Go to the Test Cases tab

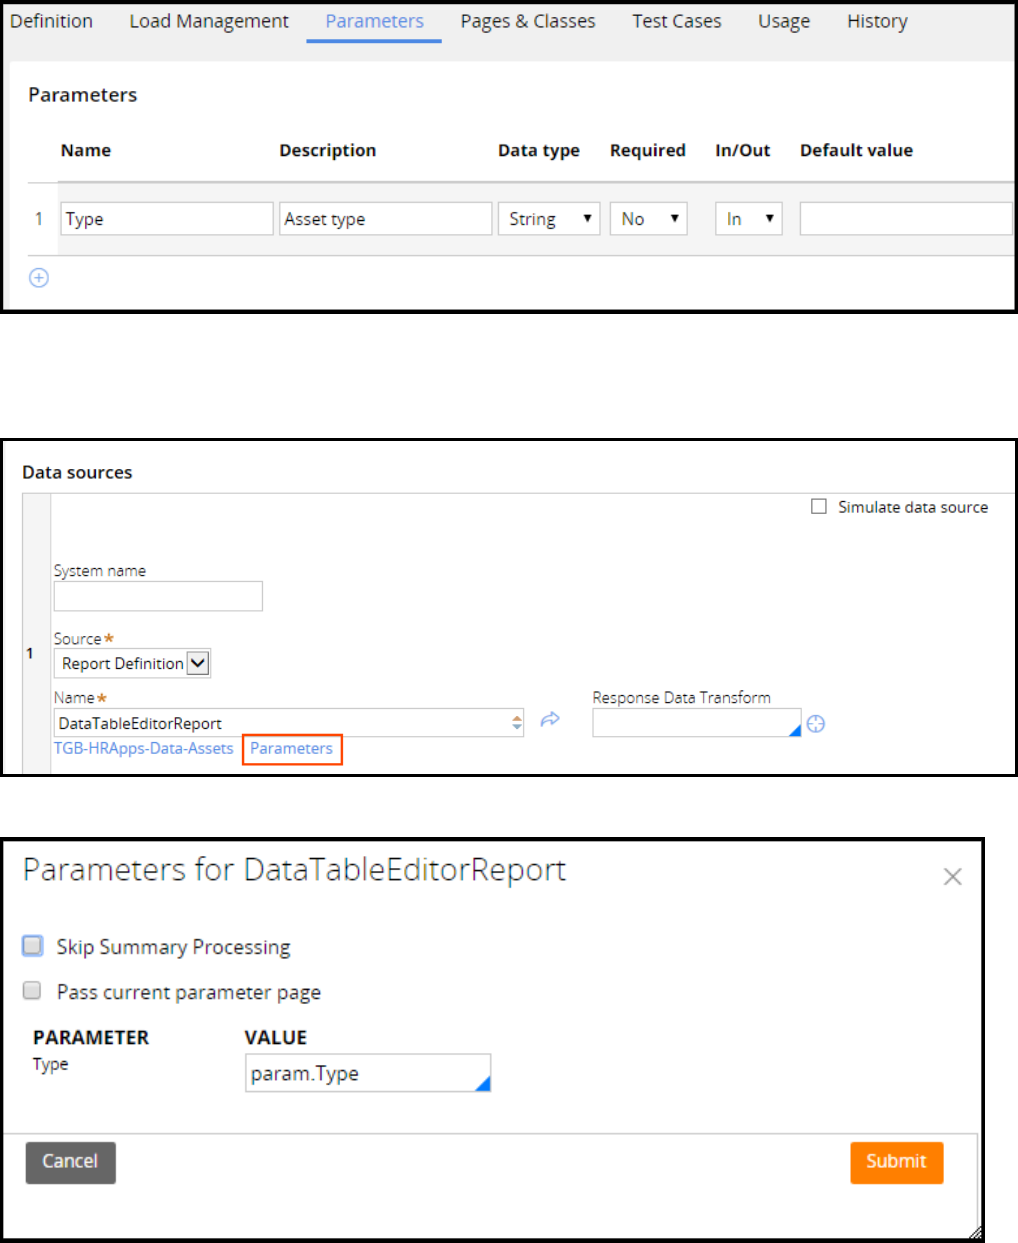[676, 21]
